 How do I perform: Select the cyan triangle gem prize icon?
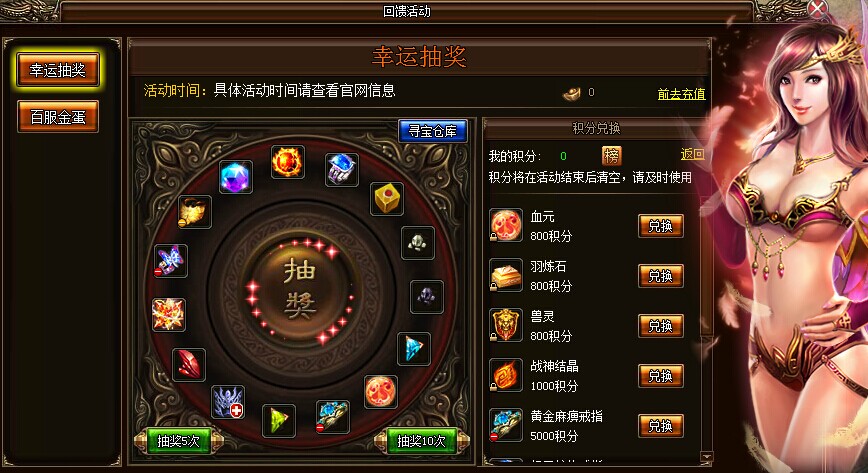tap(414, 348)
